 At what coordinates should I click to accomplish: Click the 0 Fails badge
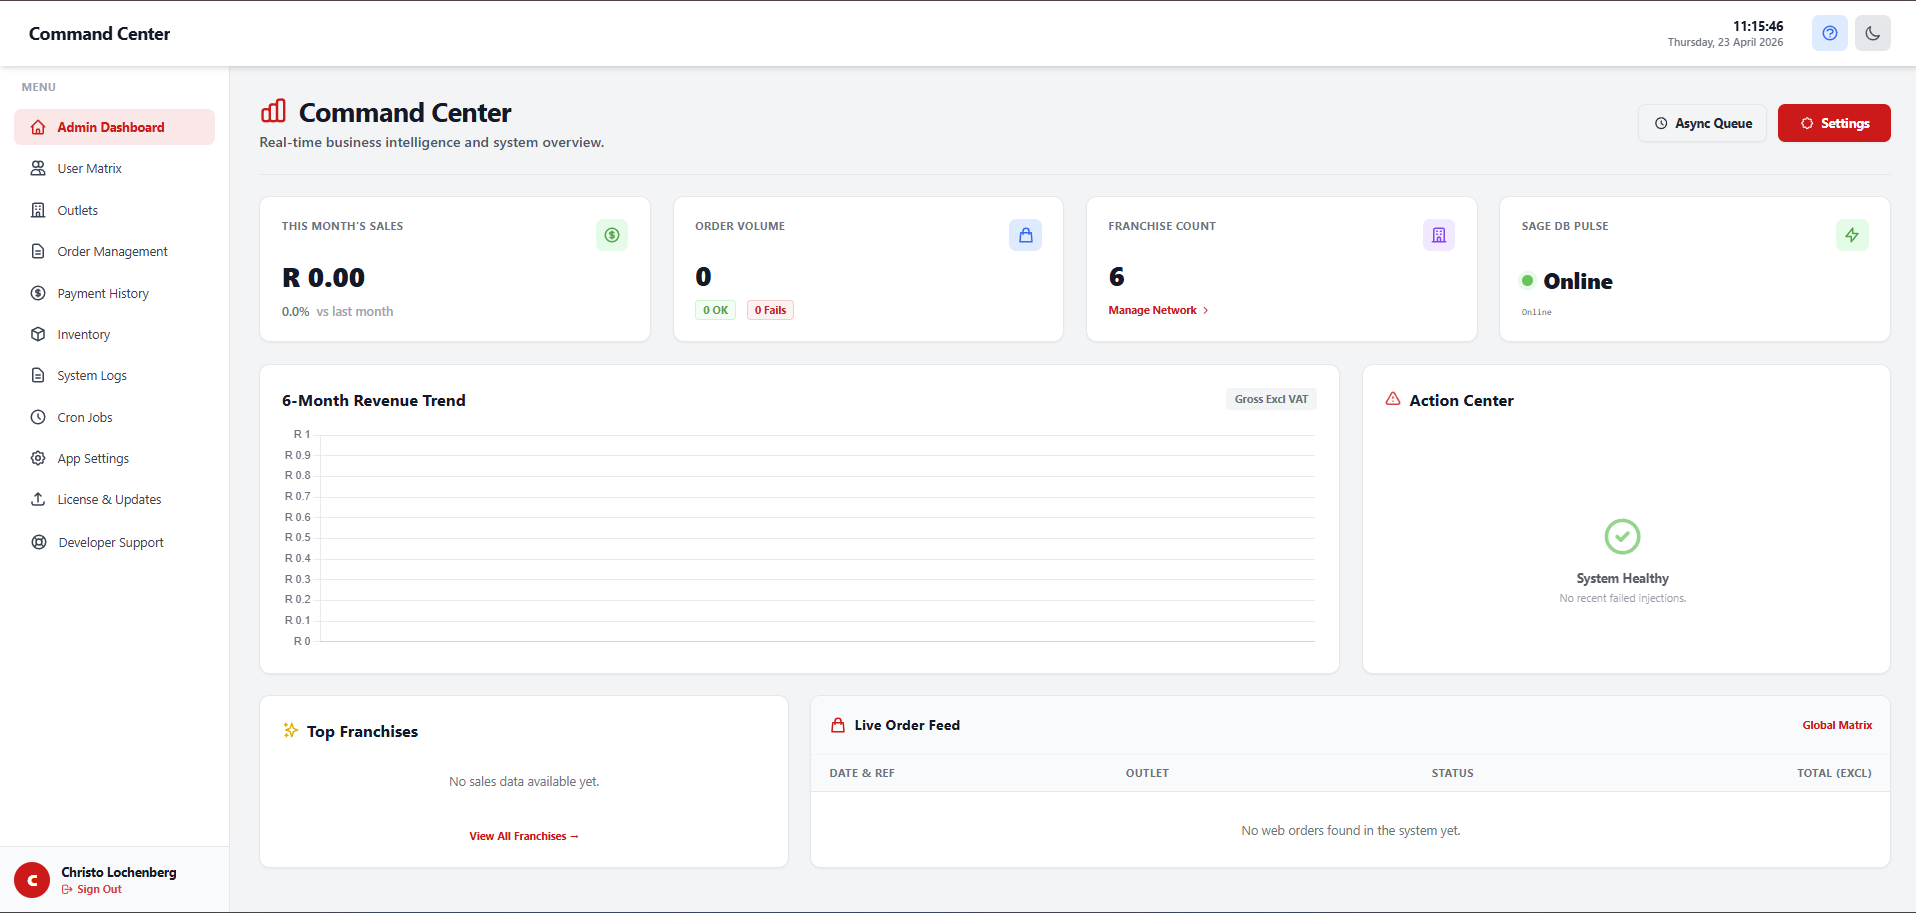click(x=770, y=310)
